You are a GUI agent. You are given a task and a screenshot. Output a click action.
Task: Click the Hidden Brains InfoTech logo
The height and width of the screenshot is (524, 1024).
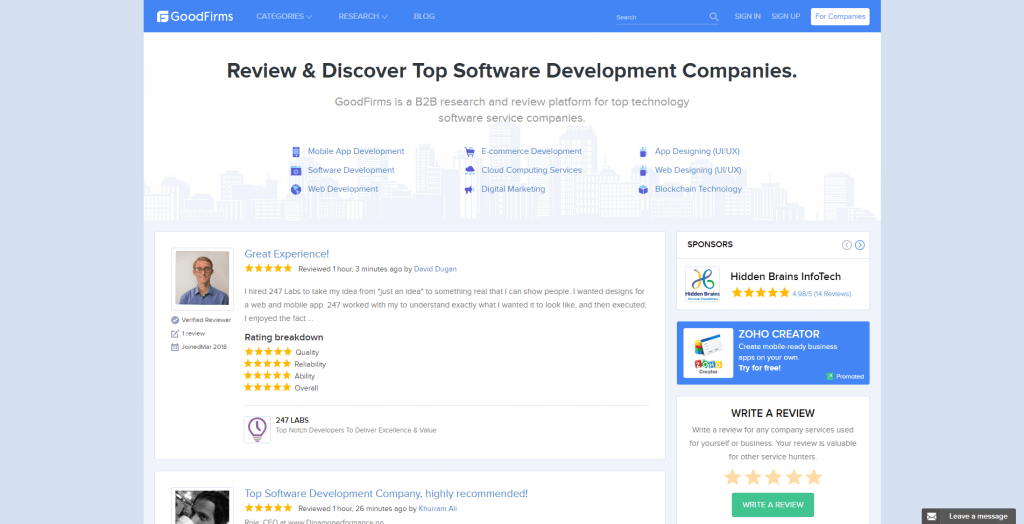click(x=703, y=284)
